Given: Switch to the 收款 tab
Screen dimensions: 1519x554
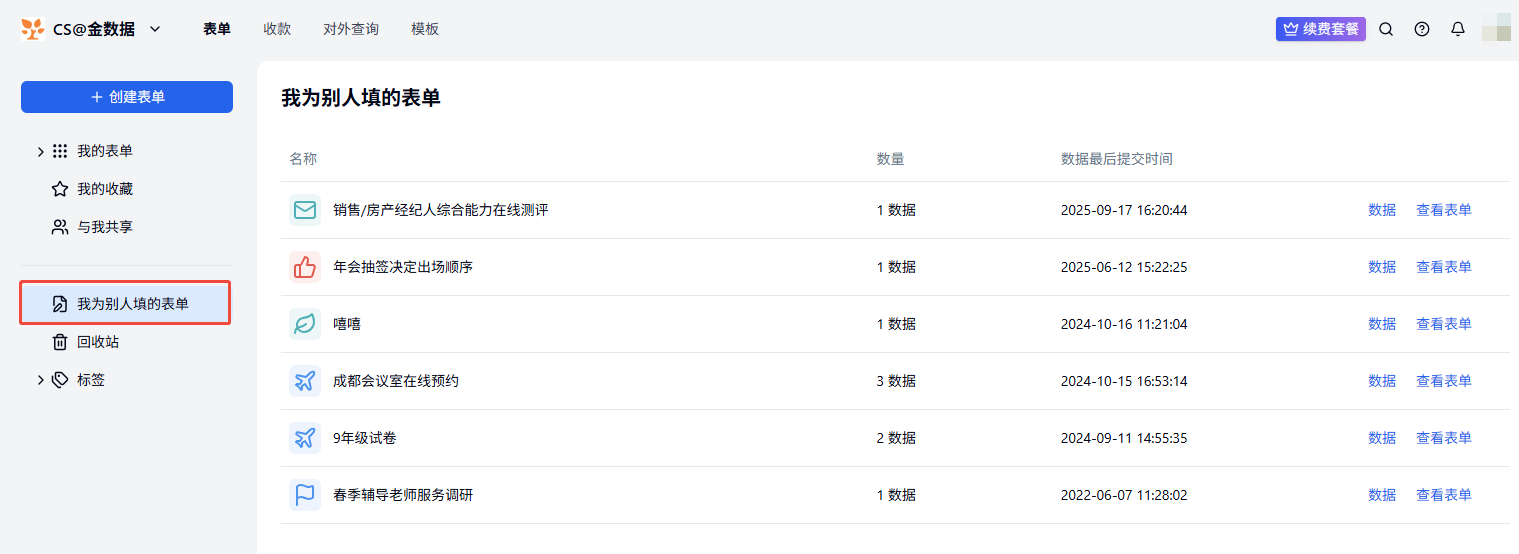Looking at the screenshot, I should (277, 29).
